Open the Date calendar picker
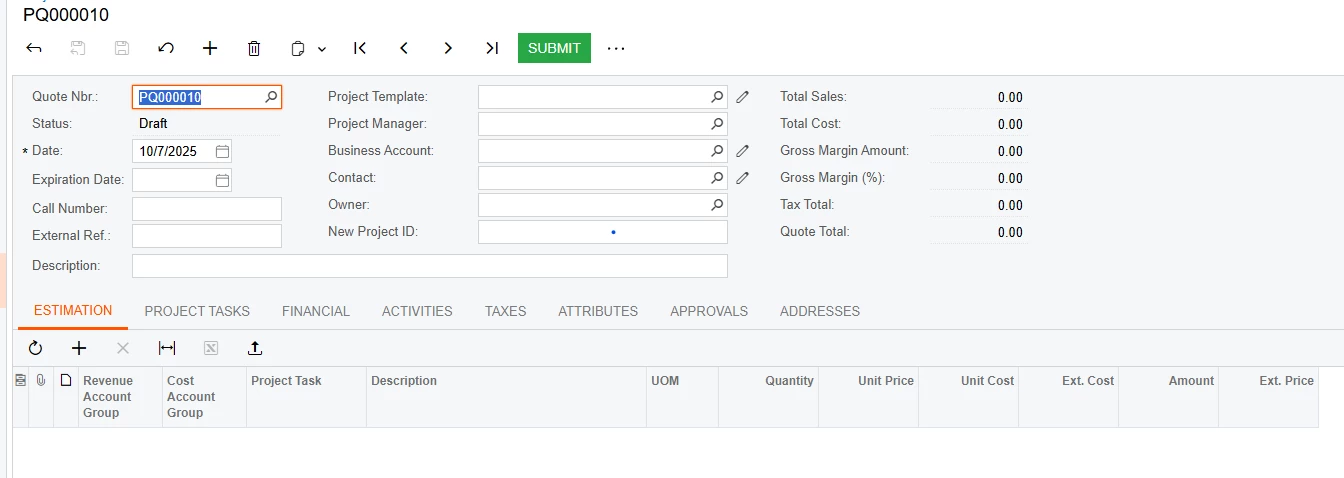 [222, 152]
